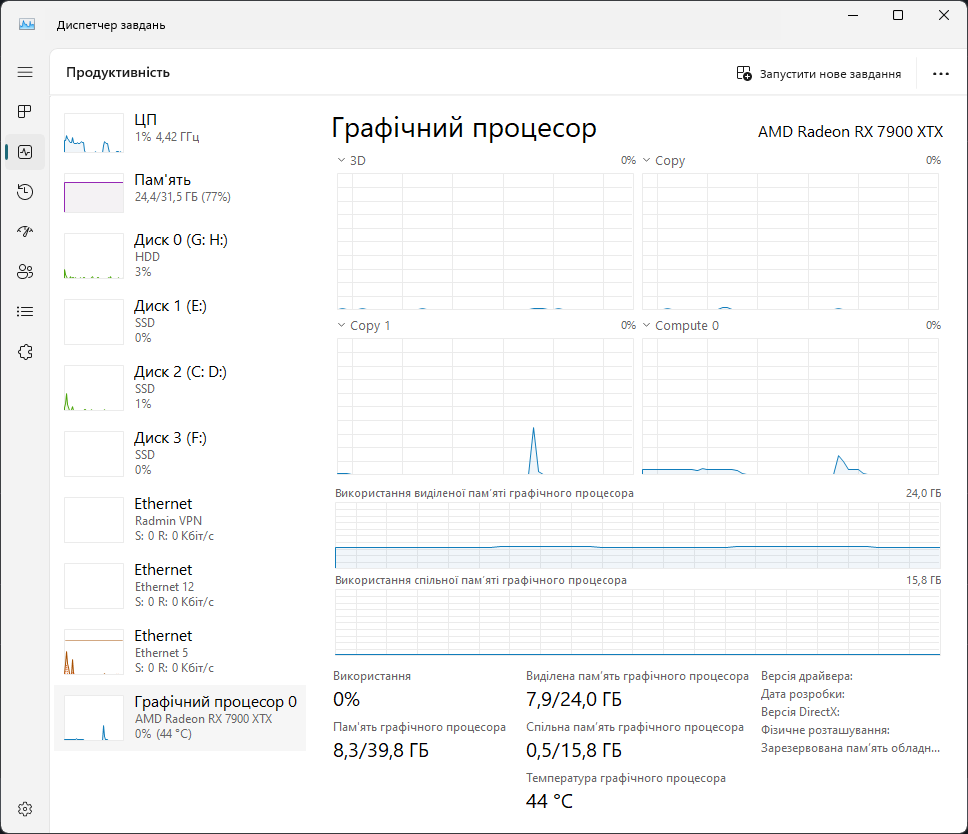Select Ethernet Radmin VPN entry
This screenshot has height=834, width=968.
coord(180,519)
